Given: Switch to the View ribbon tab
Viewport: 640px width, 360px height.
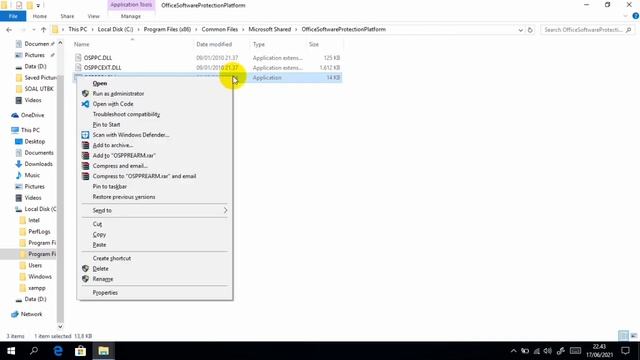Looking at the screenshot, I should pos(93,16).
